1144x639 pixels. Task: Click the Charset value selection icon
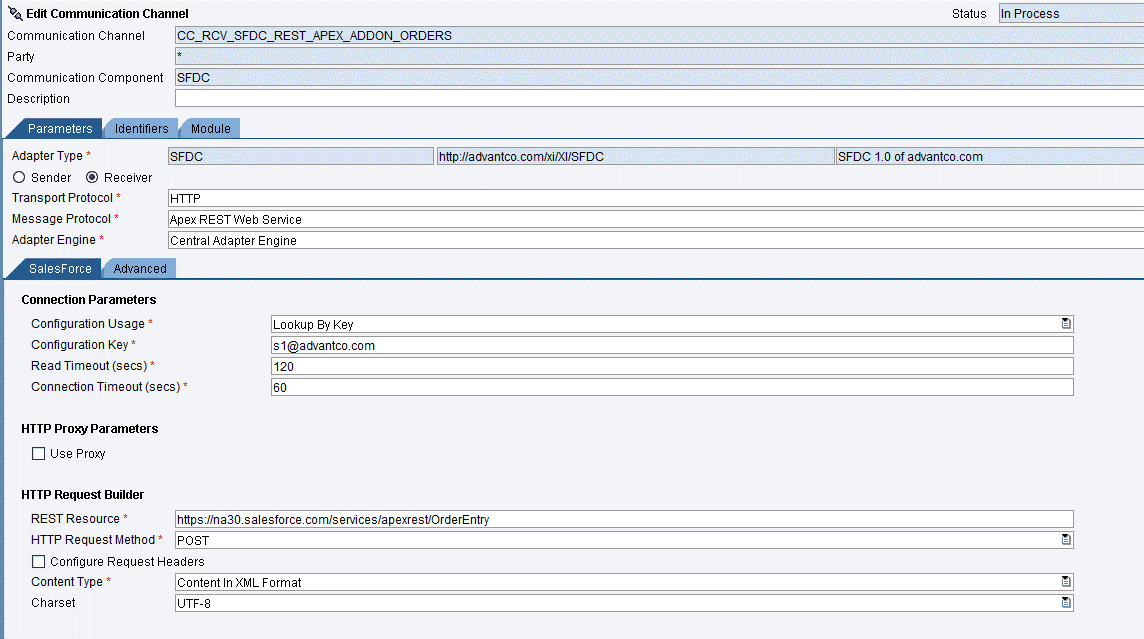point(1066,602)
